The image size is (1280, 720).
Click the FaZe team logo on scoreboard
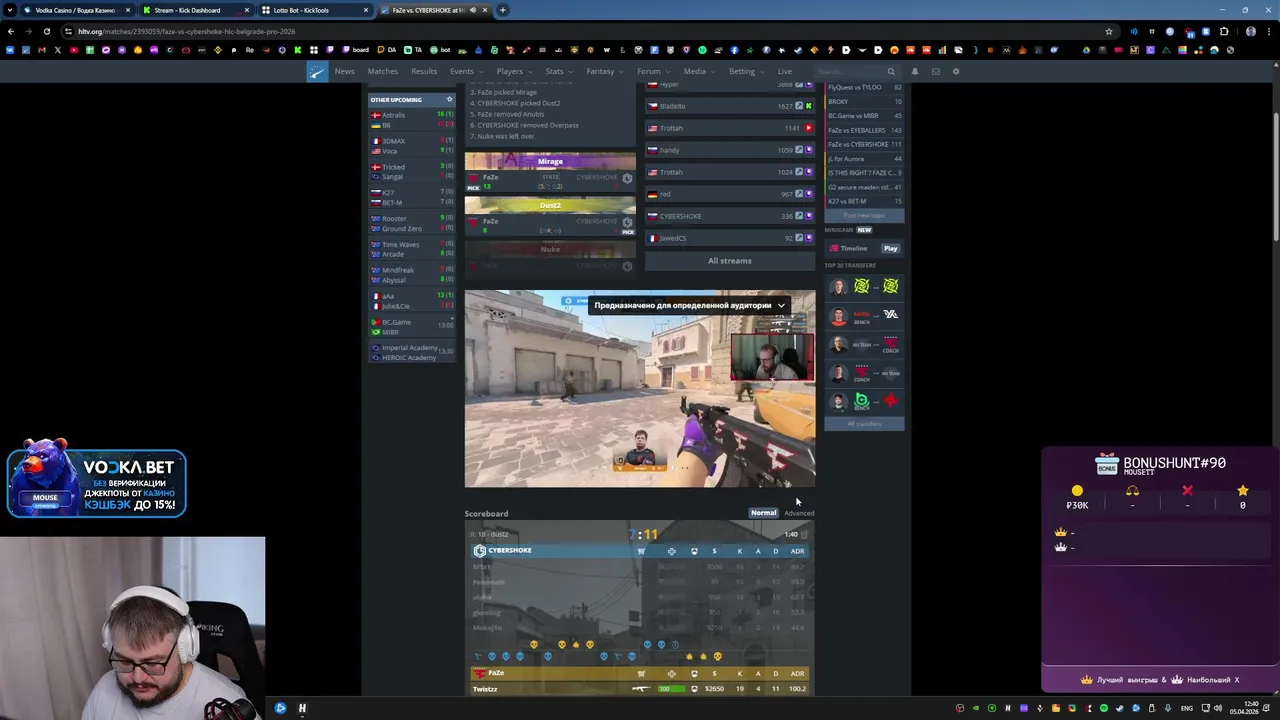pyautogui.click(x=480, y=673)
